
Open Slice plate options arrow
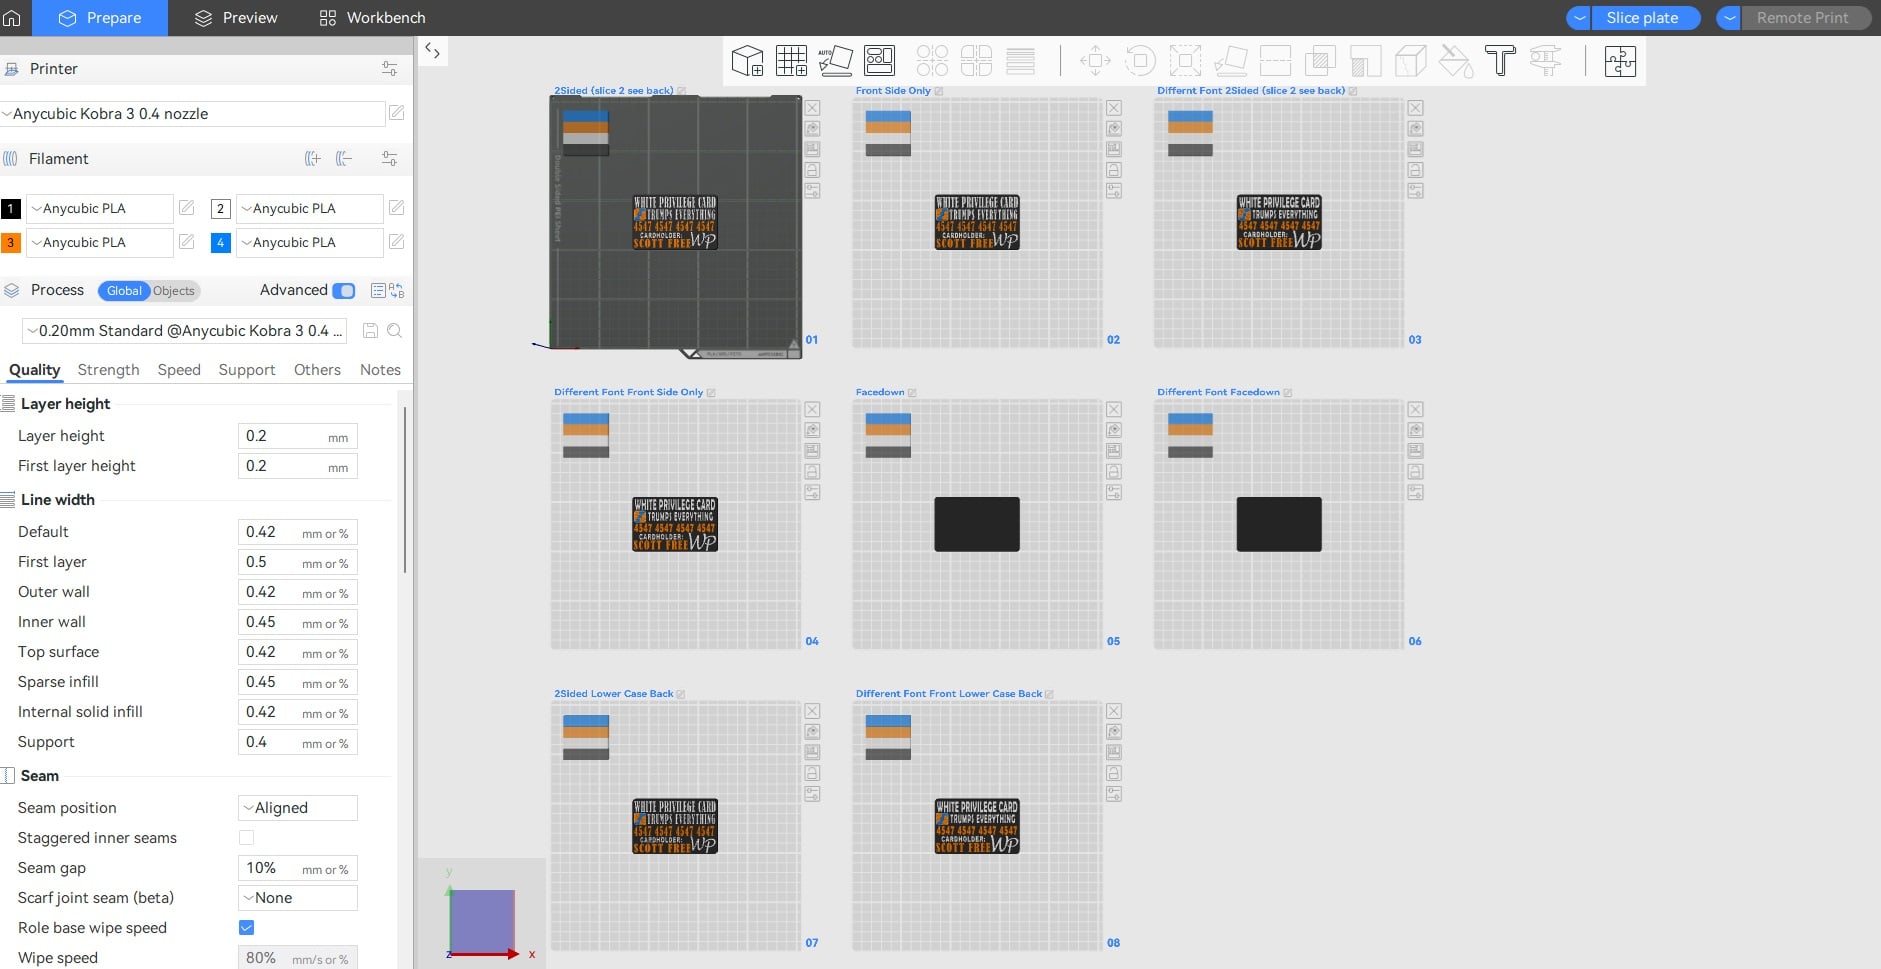(1579, 18)
